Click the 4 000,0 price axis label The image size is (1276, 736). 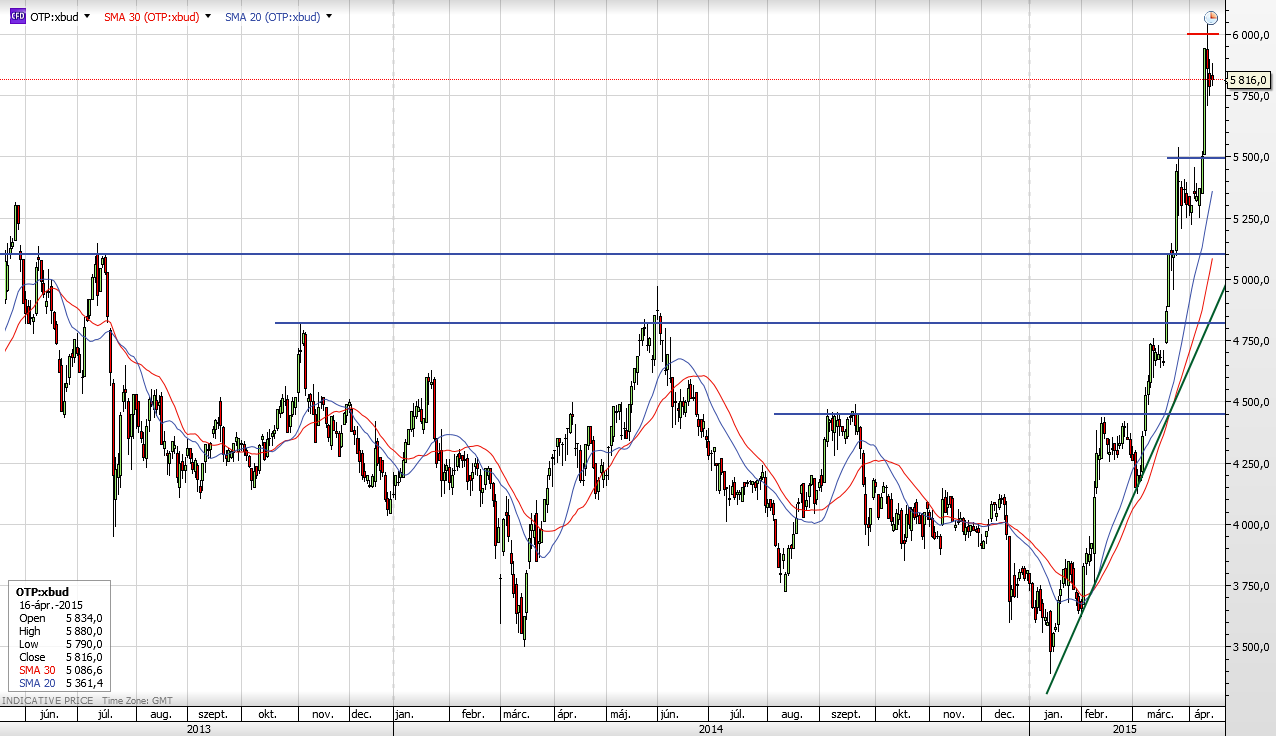(x=1250, y=525)
